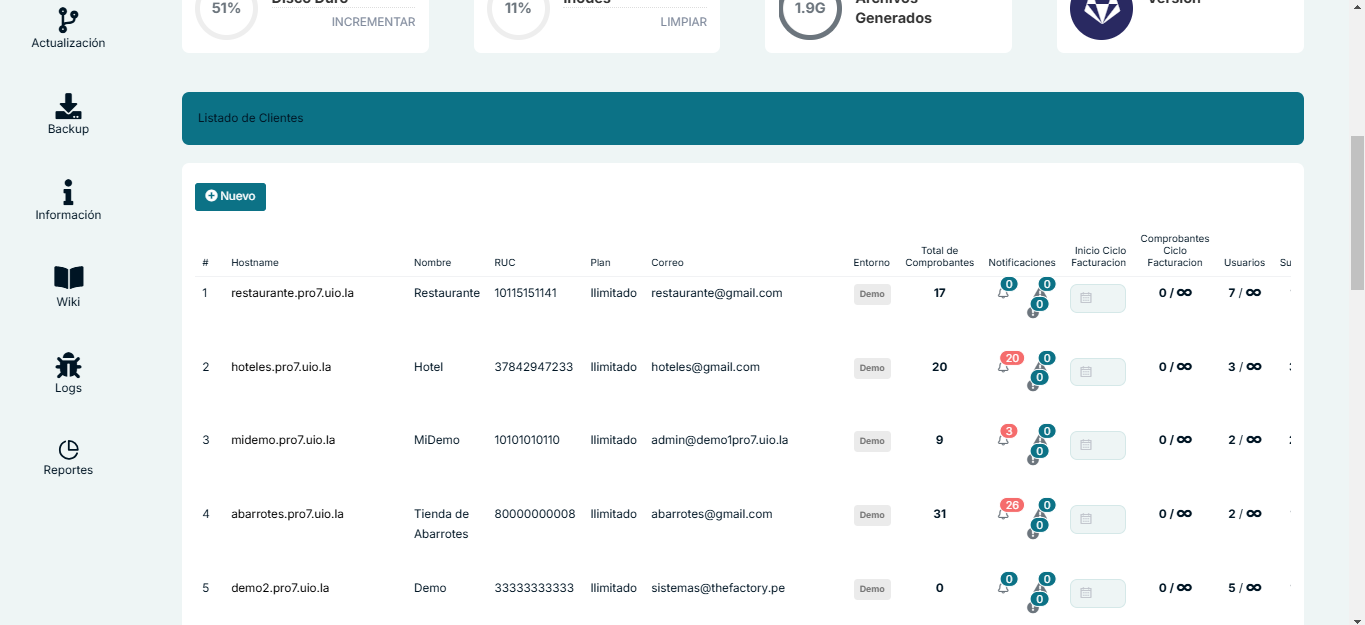
Task: Click the 1.9G generated files gauge
Action: (x=809, y=10)
